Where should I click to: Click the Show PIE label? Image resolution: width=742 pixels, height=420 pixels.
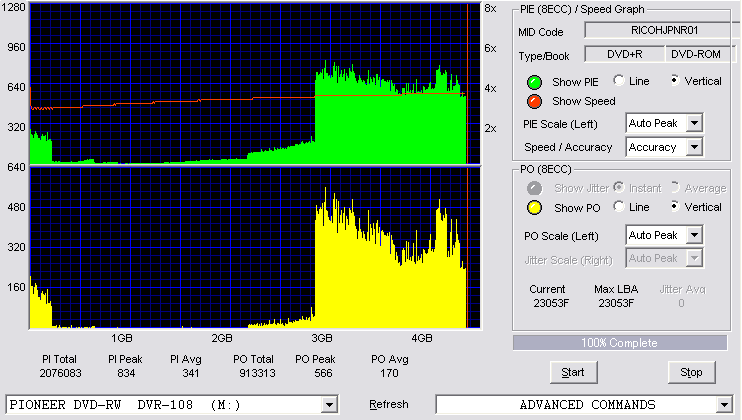(x=575, y=82)
